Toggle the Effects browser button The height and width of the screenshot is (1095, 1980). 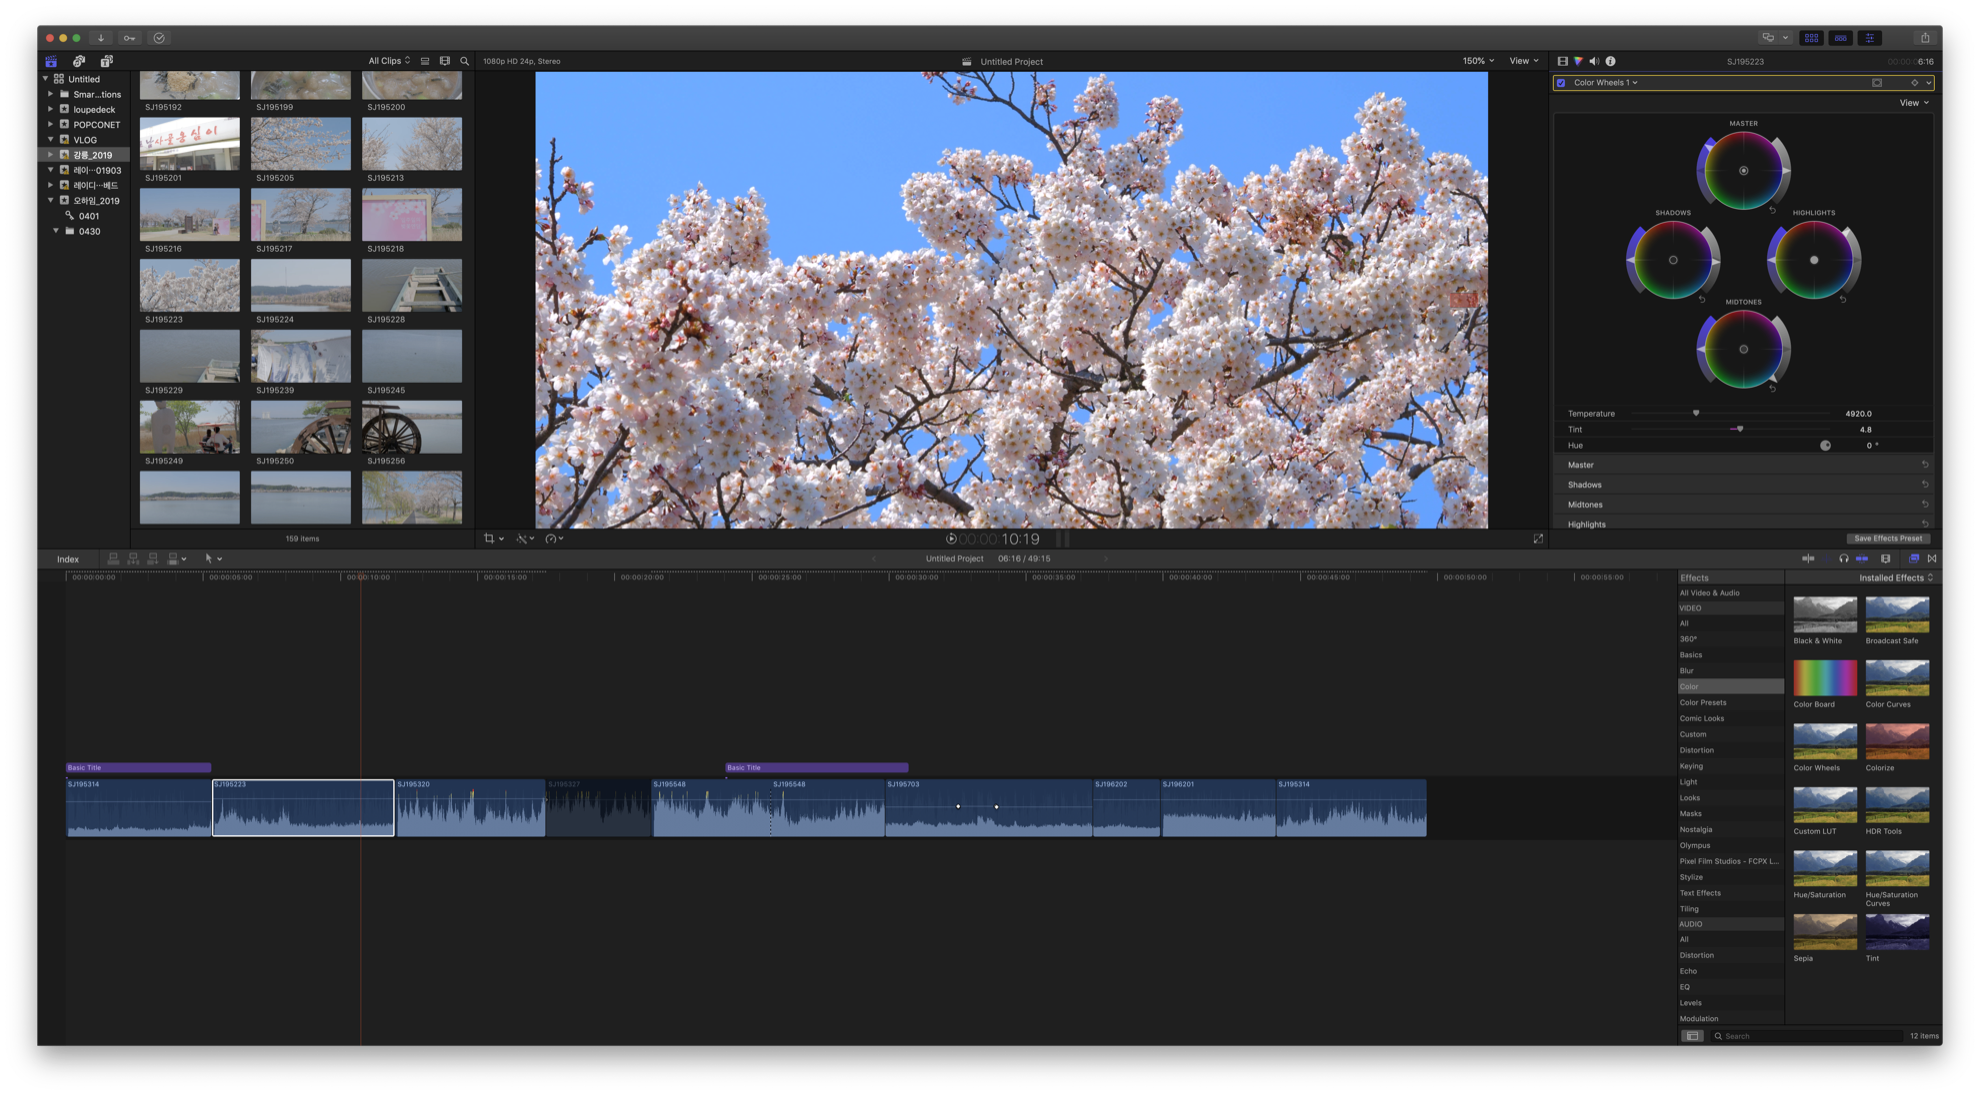[x=1913, y=558]
